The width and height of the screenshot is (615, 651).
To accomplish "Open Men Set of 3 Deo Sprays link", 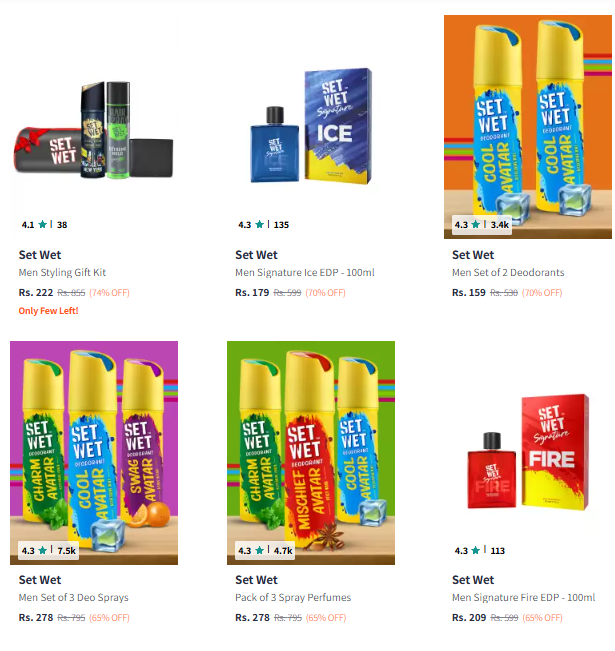I will [74, 597].
